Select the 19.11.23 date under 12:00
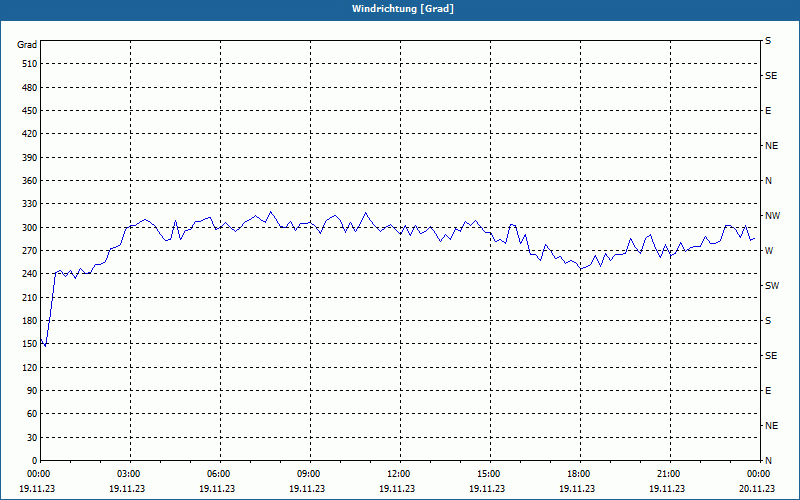This screenshot has height=500, width=800. coord(397,489)
